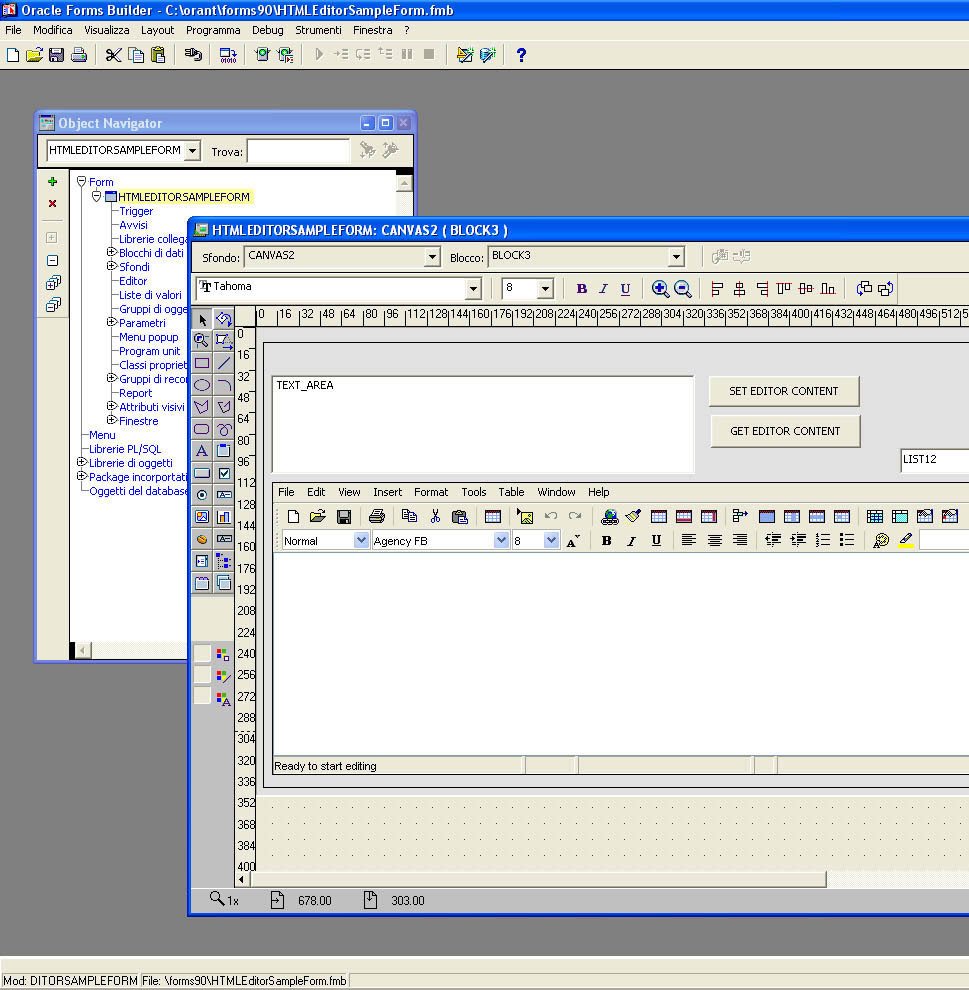Click the Align Left objects icon

click(717, 289)
